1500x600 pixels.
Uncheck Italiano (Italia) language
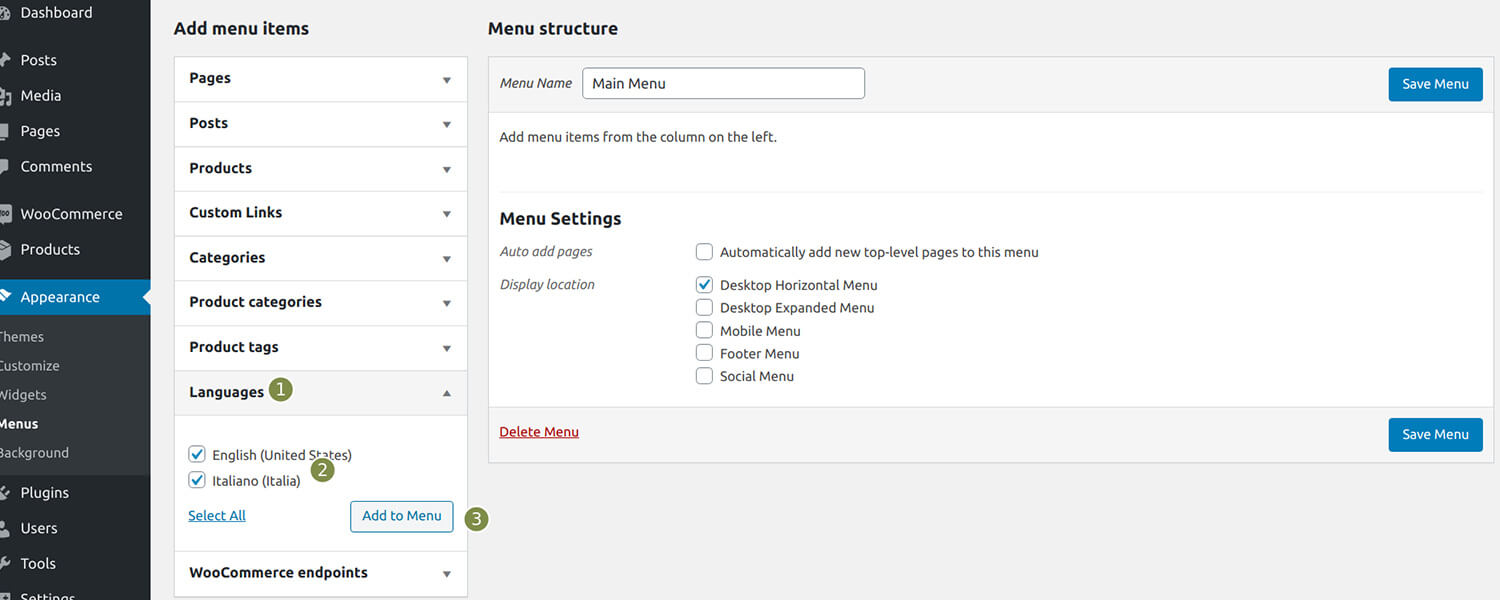[x=197, y=480]
